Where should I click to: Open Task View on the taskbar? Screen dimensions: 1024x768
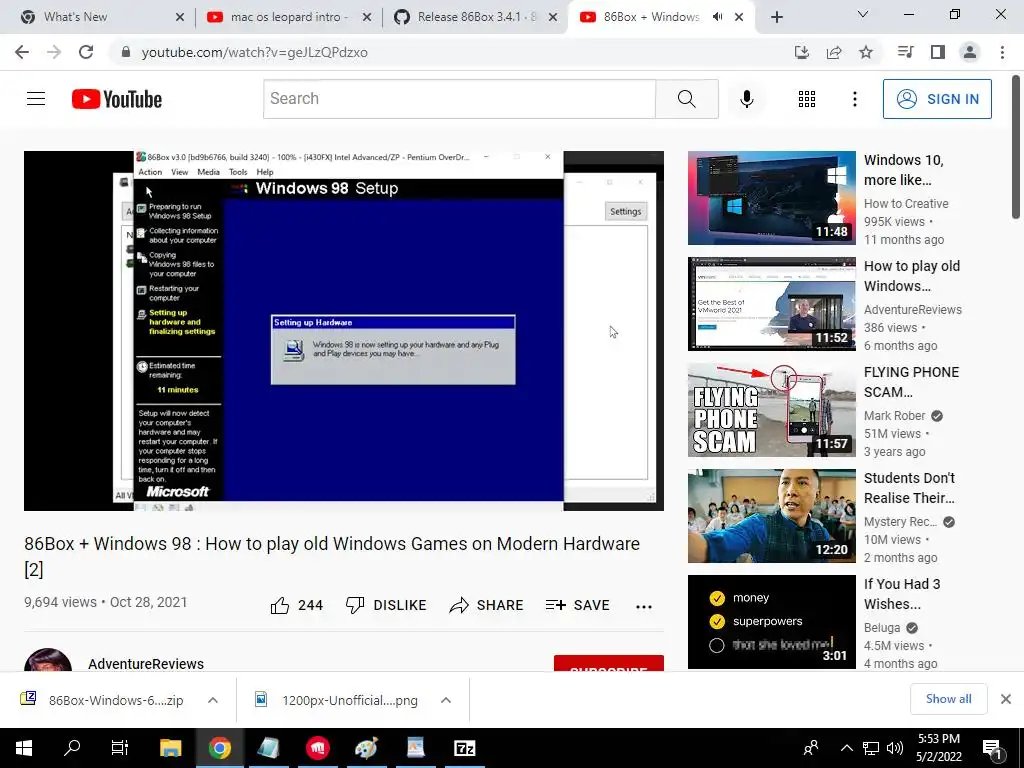[120, 748]
